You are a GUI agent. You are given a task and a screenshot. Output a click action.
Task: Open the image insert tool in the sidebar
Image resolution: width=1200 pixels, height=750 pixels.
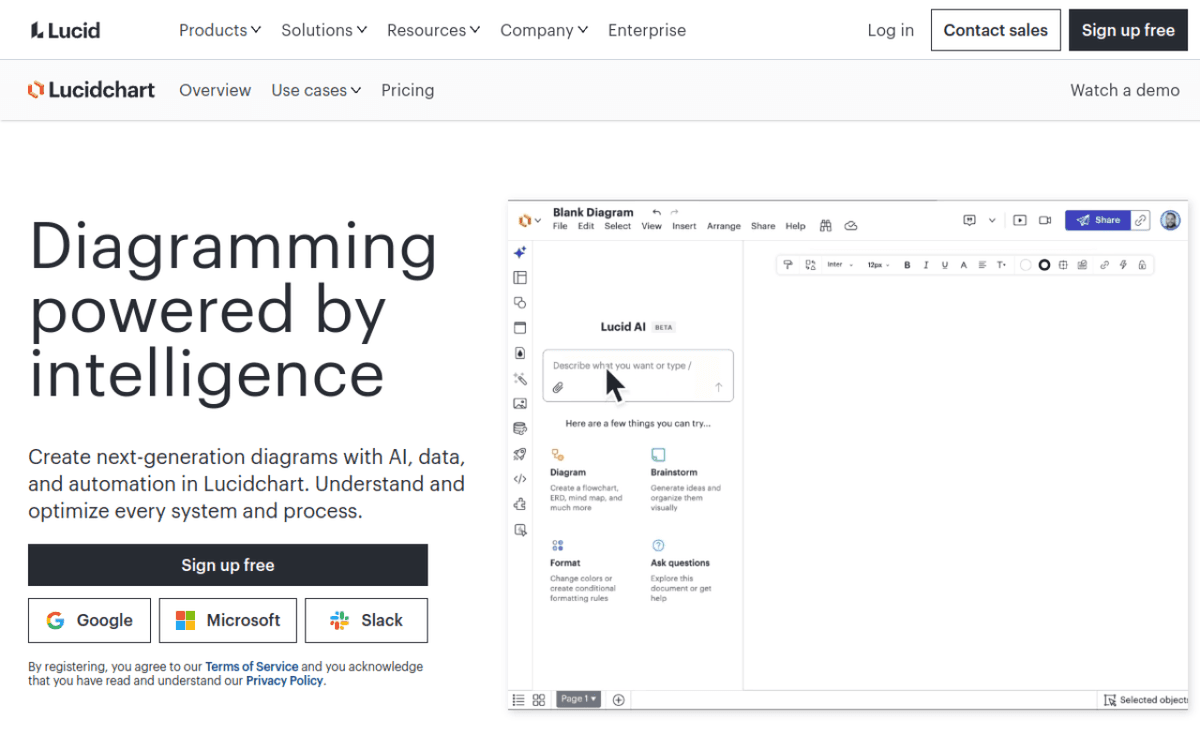point(520,403)
